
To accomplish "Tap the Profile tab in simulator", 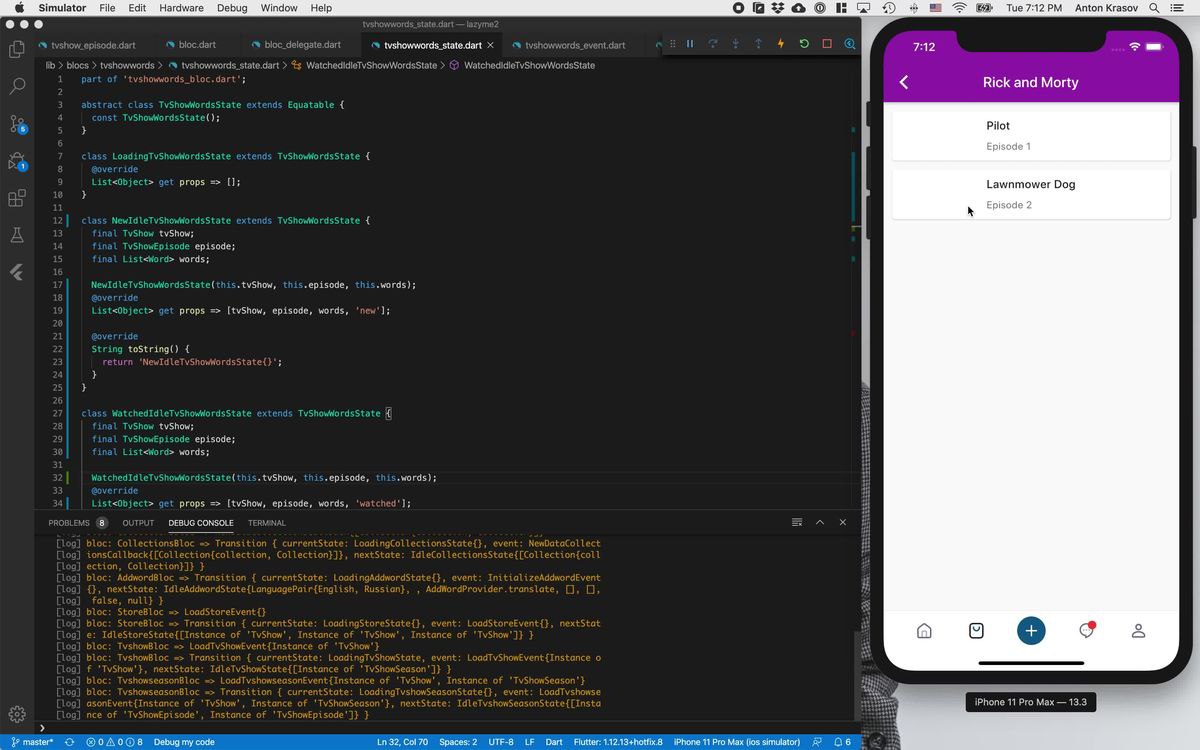I will [1138, 631].
